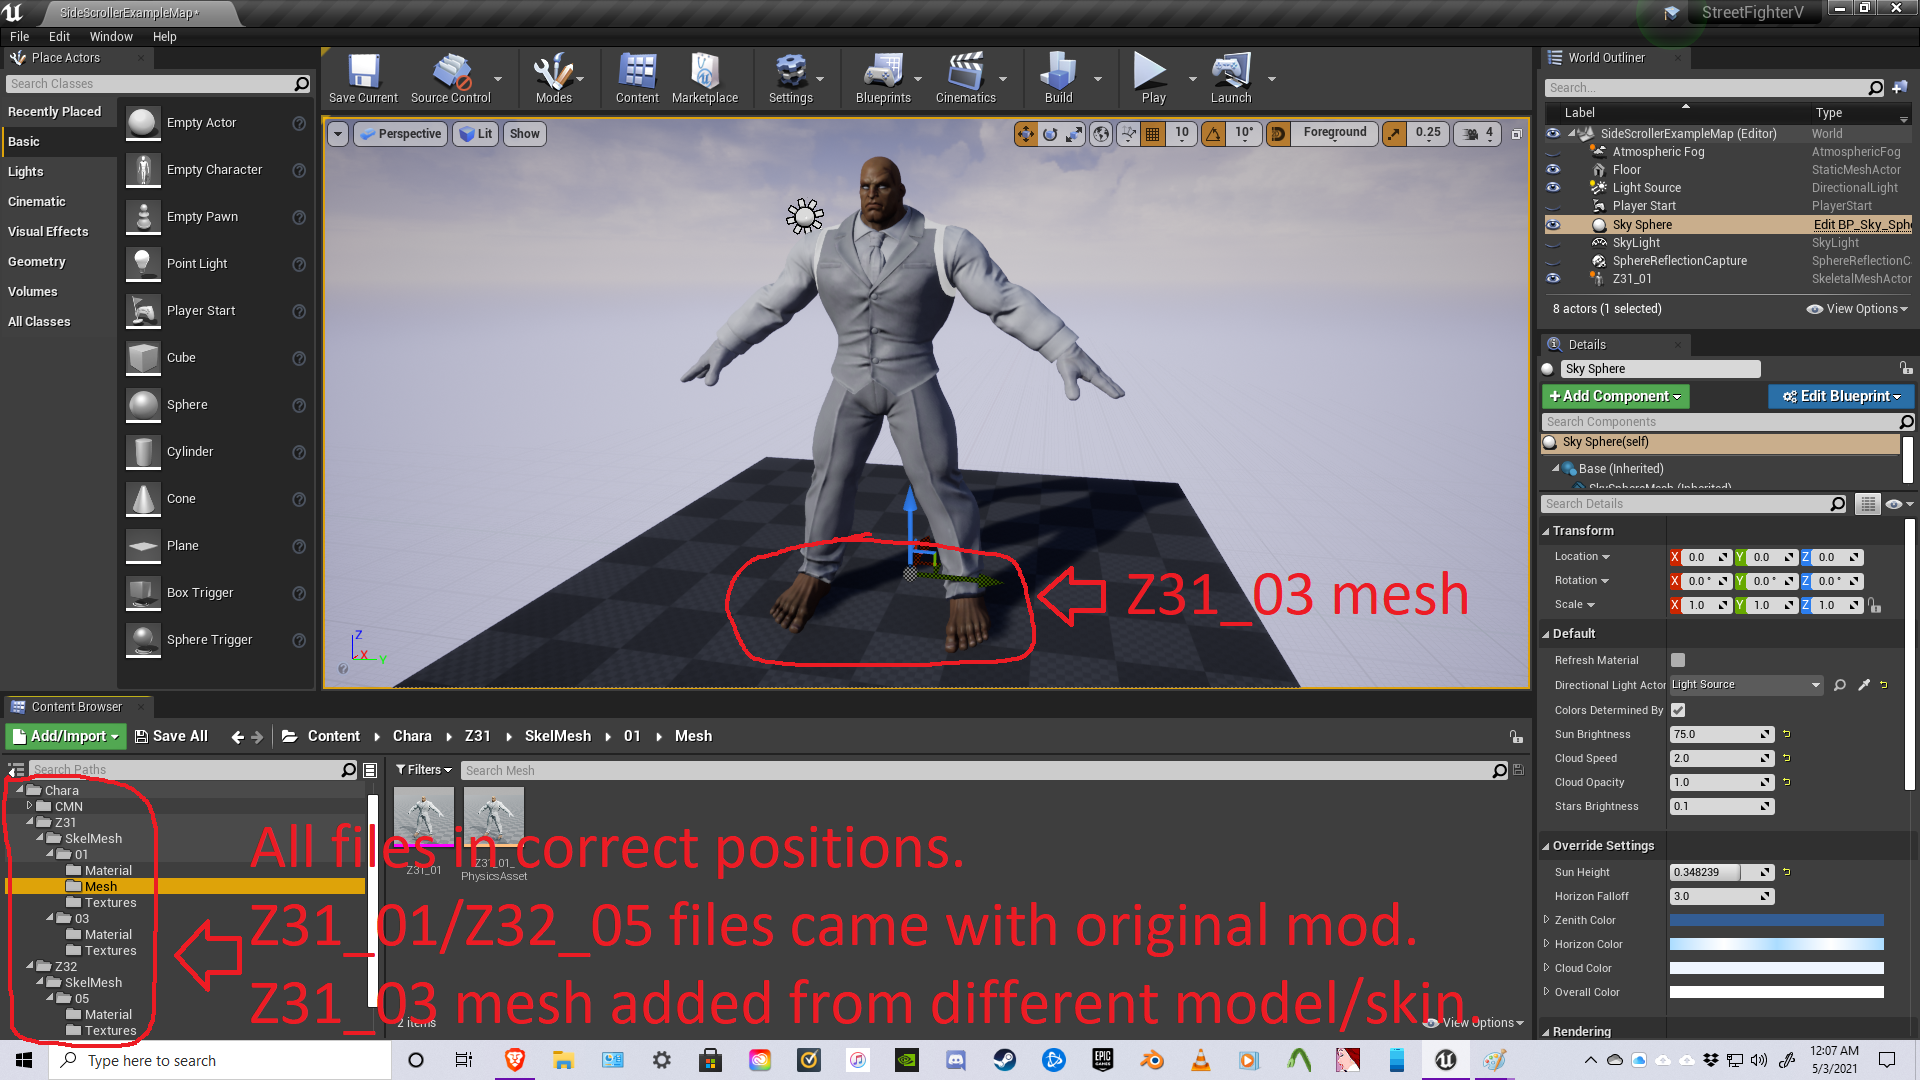Adjust the Sun Height value slider
1920x1080 pixels.
(1721, 872)
